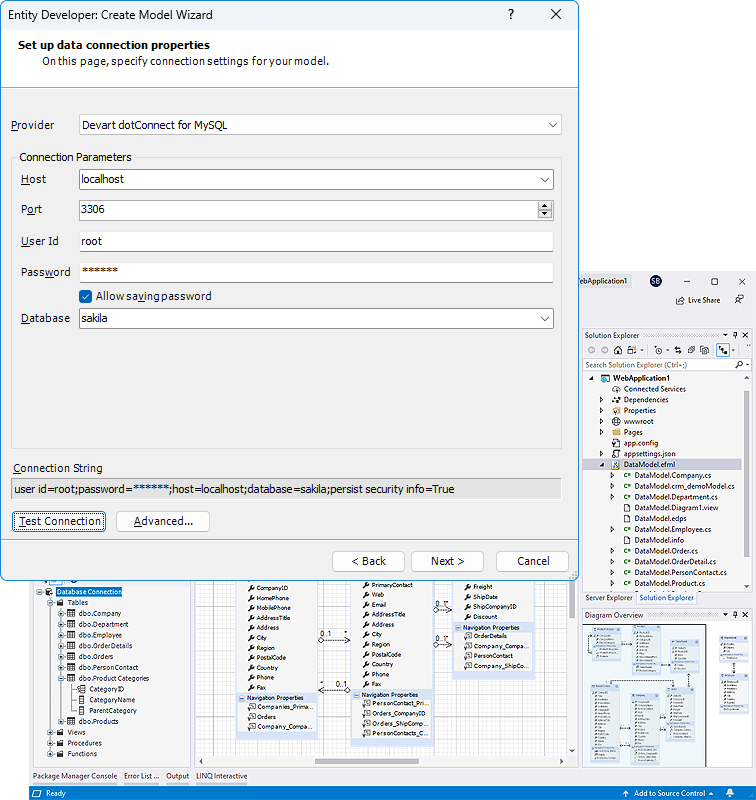Open the Package Manager Console tab
The width and height of the screenshot is (756, 800).
coord(74,776)
